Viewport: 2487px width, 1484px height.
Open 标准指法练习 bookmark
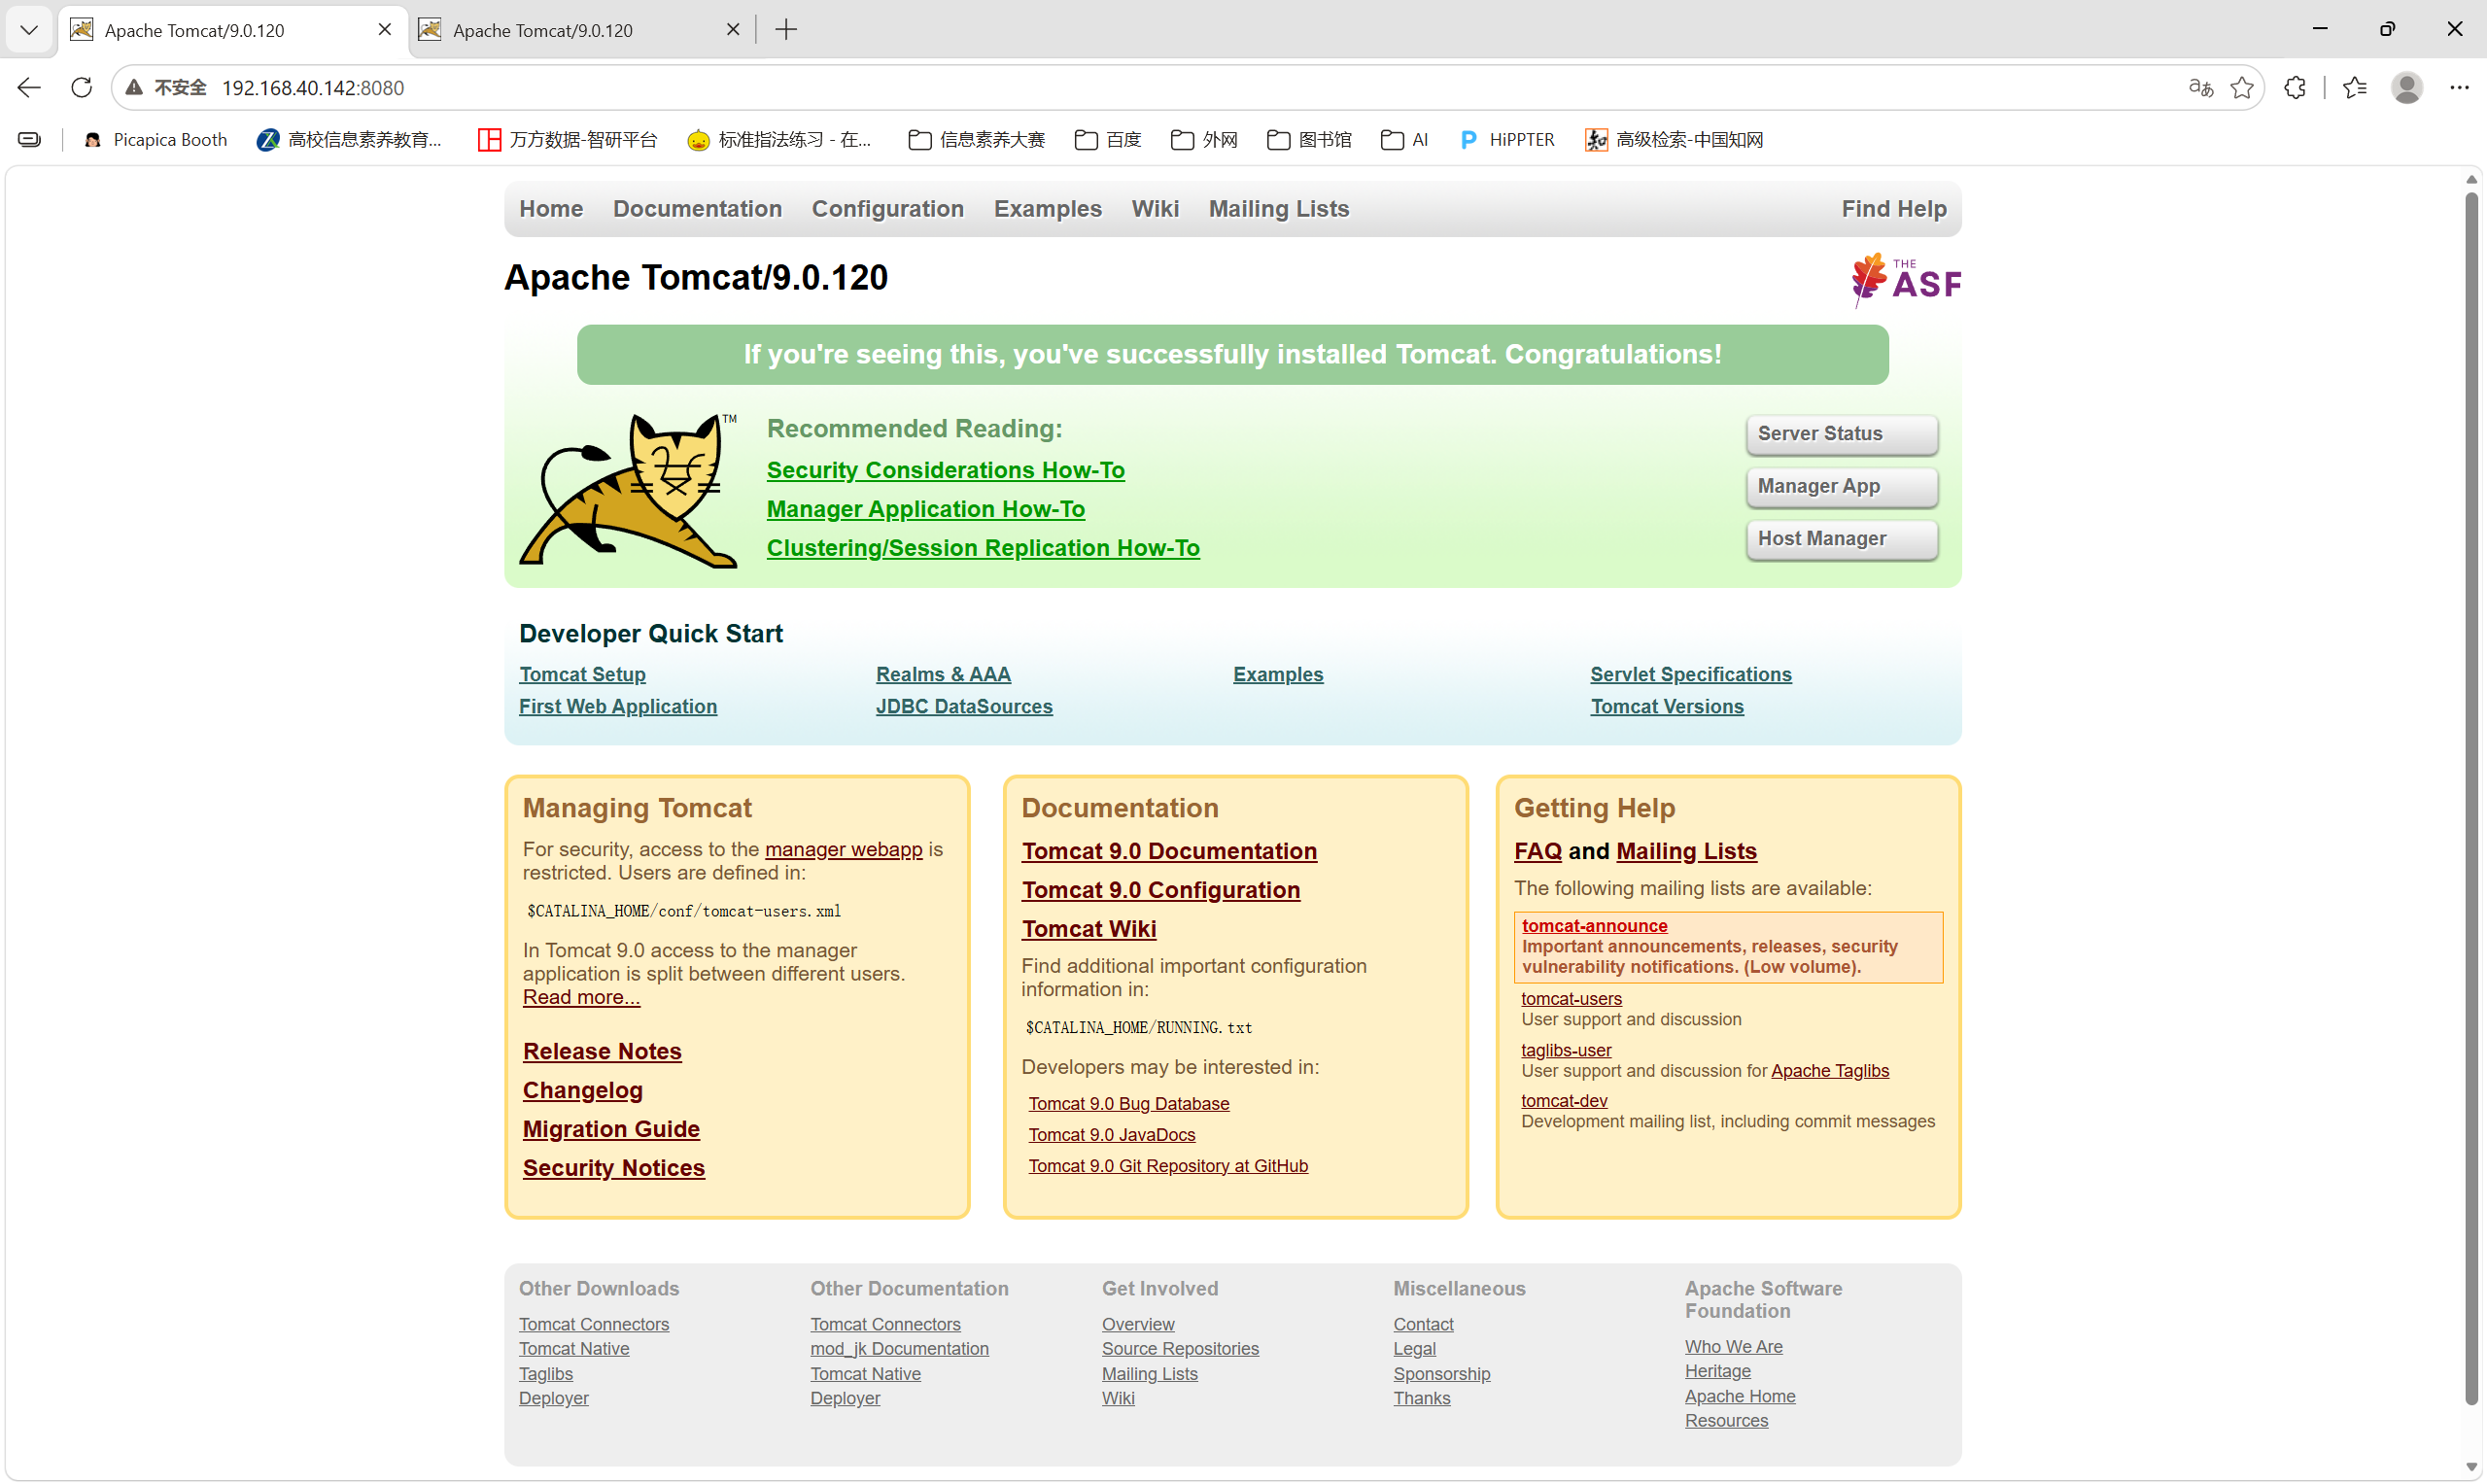[x=780, y=140]
